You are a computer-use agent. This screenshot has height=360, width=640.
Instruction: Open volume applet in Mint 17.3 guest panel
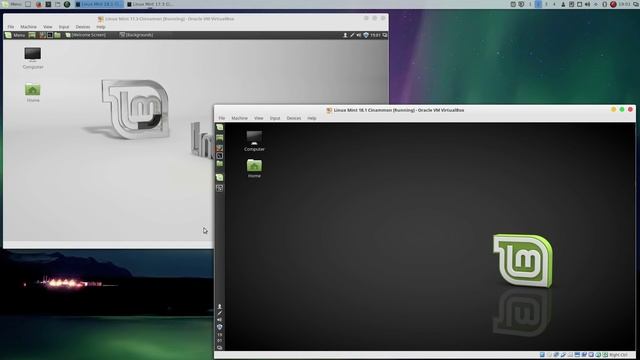pyautogui.click(x=359, y=35)
